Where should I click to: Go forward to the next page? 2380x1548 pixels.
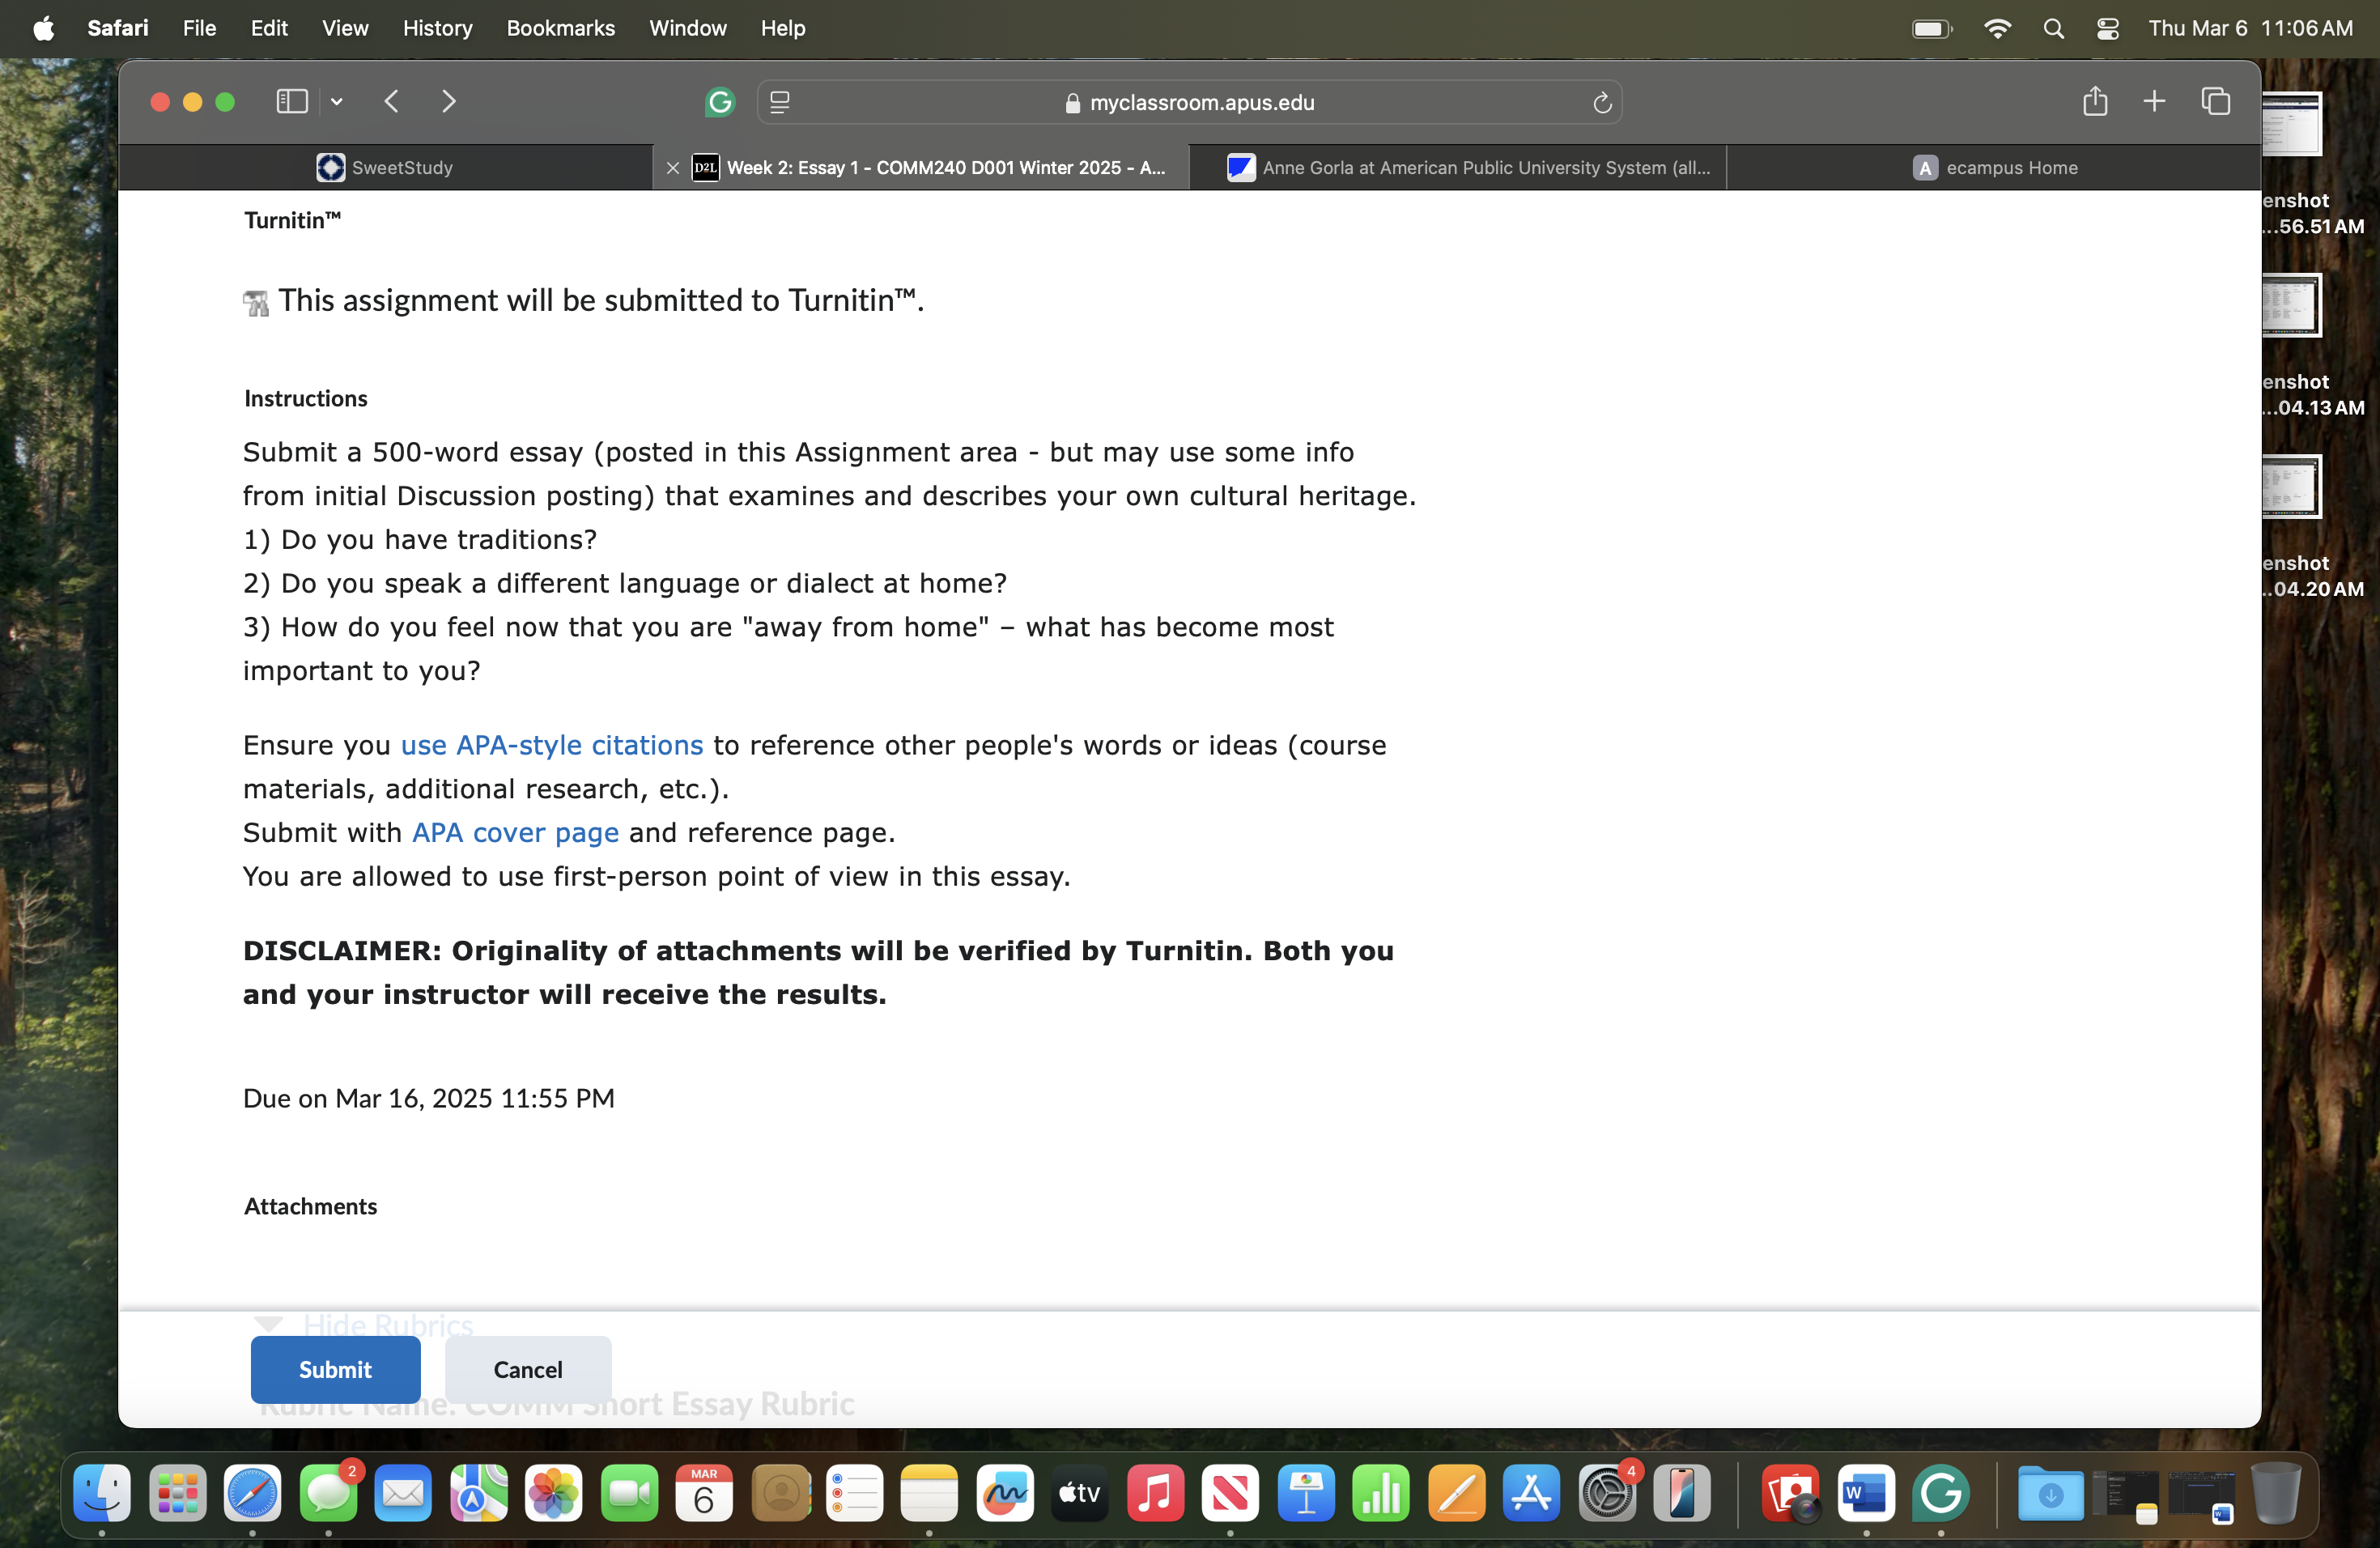click(449, 102)
